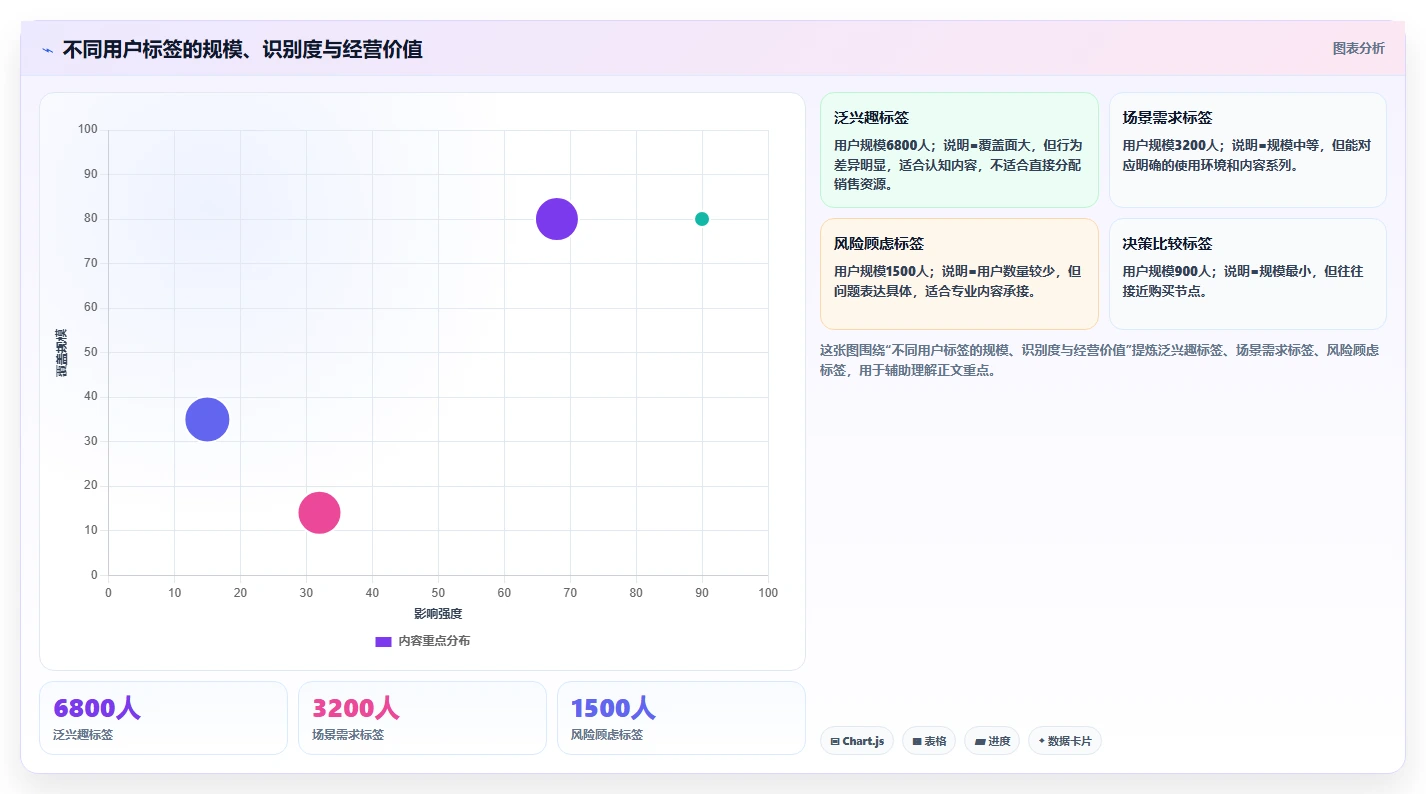Screen dimensions: 1426x794
Task: Select the pink bubble near 14
Action: (319, 513)
